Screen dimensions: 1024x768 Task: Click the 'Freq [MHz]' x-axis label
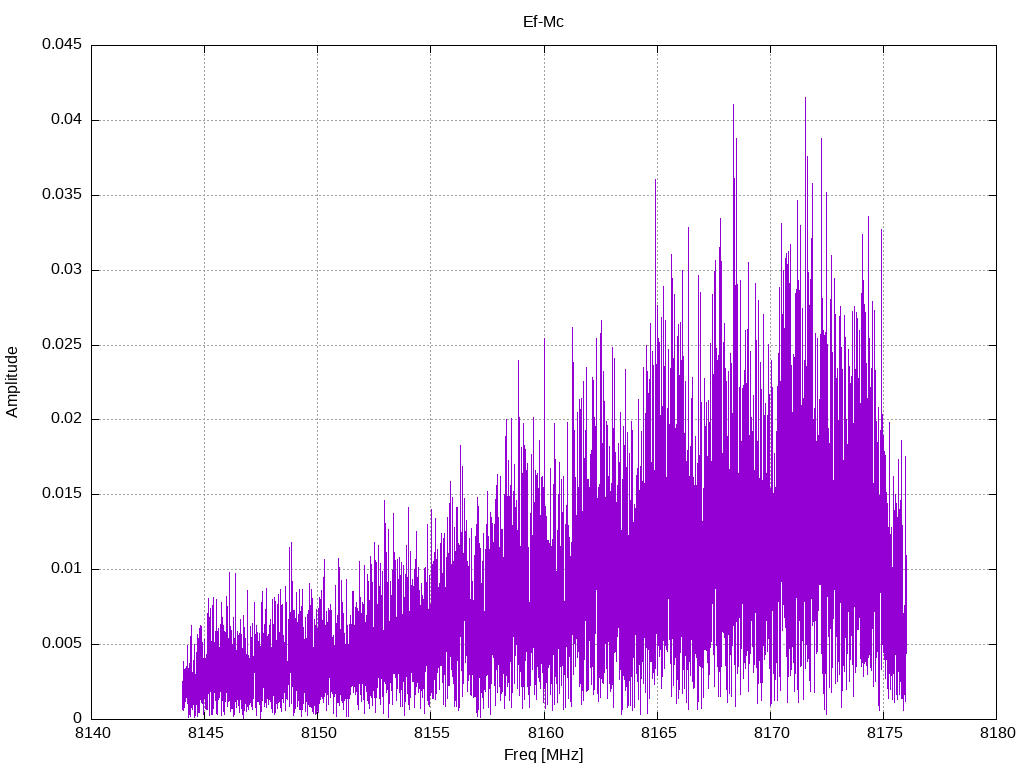coord(543,755)
